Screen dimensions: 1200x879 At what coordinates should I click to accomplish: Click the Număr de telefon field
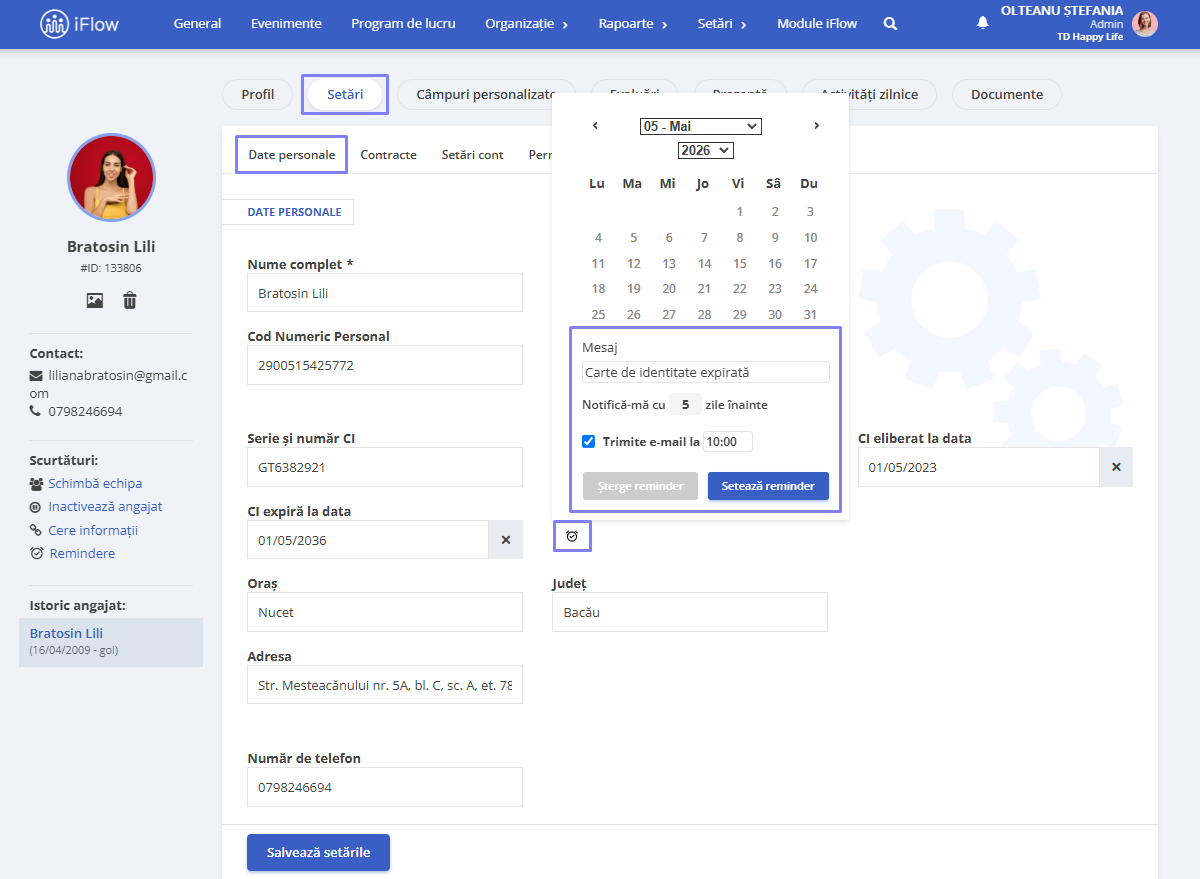click(x=385, y=787)
